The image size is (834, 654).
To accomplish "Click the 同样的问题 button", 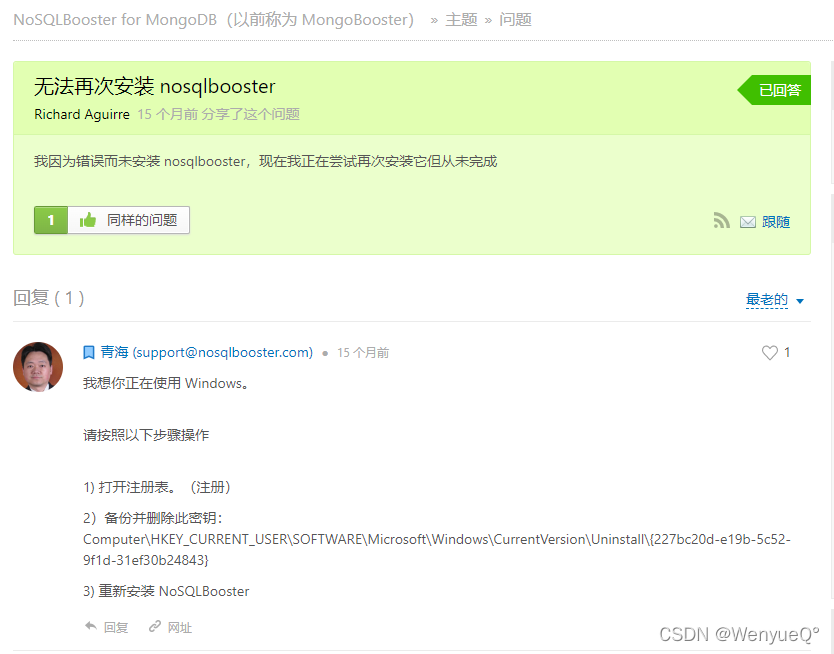I will point(129,220).
